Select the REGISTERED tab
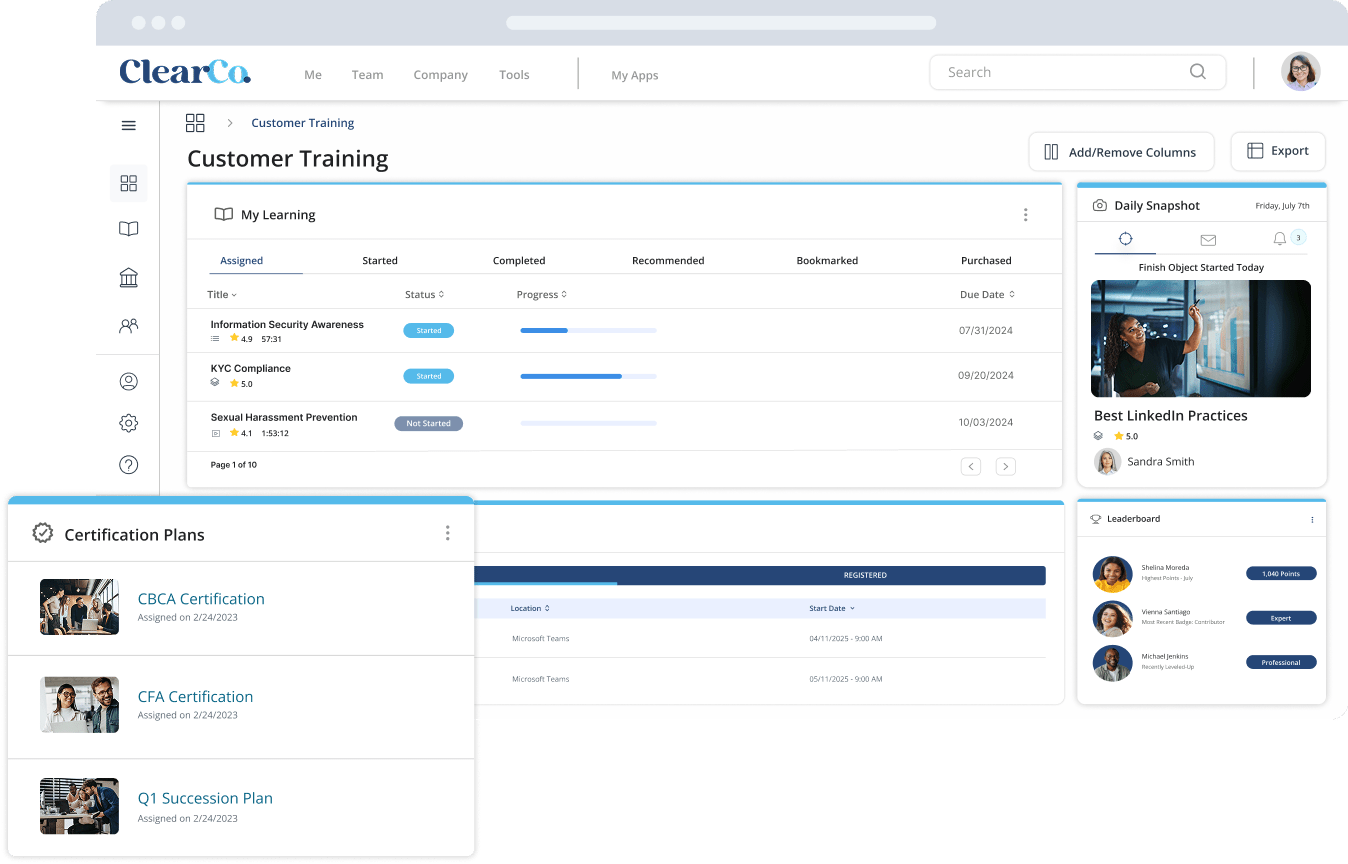Image resolution: width=1348 pixels, height=864 pixels. (x=865, y=575)
